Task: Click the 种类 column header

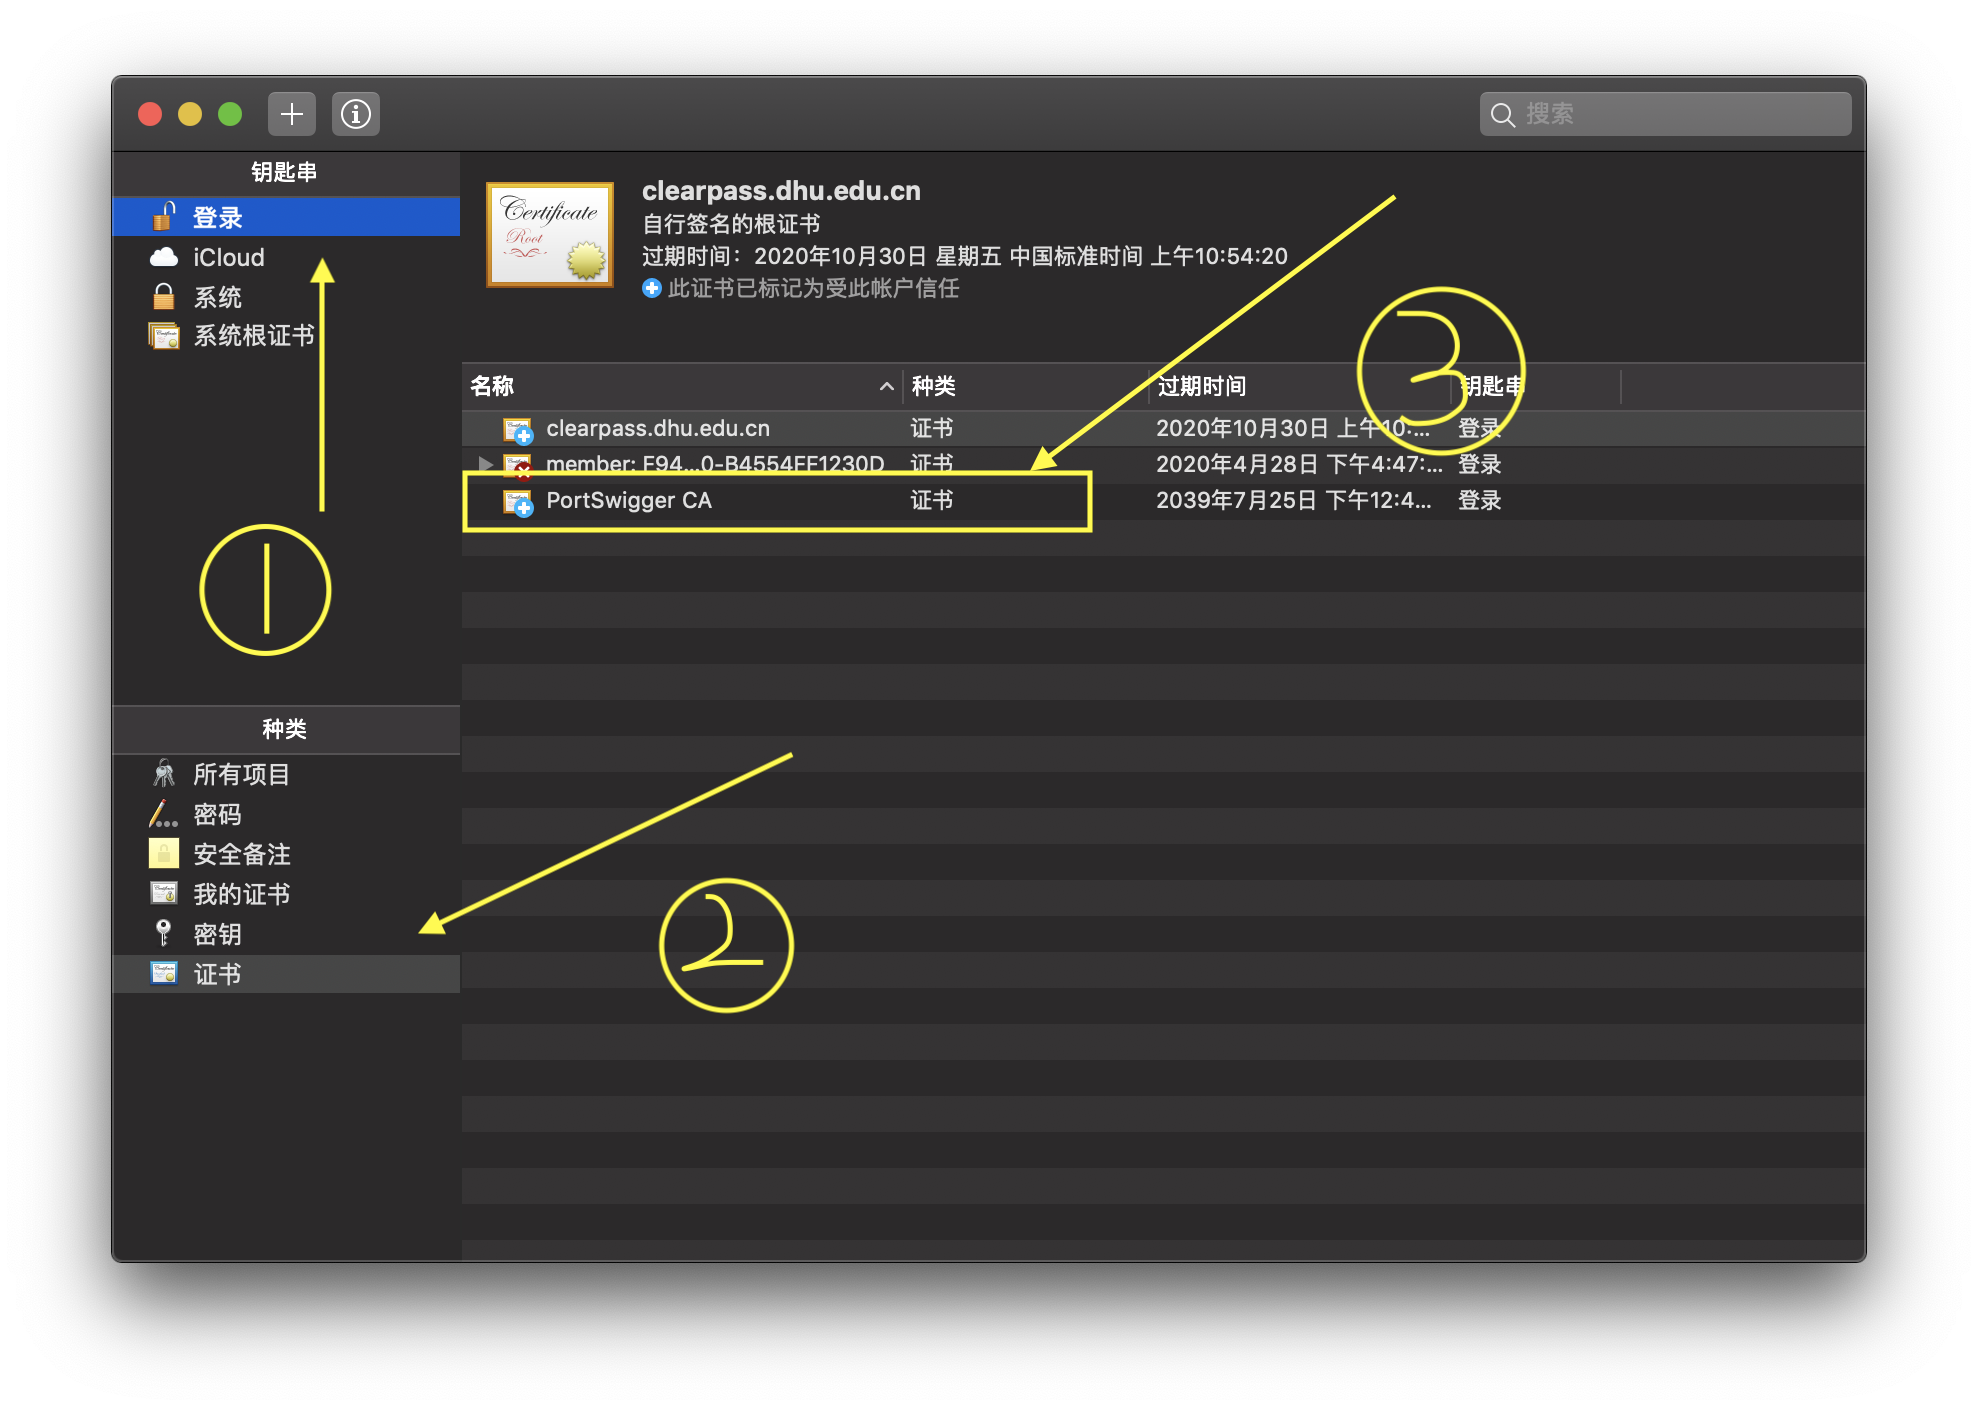Action: coord(933,386)
